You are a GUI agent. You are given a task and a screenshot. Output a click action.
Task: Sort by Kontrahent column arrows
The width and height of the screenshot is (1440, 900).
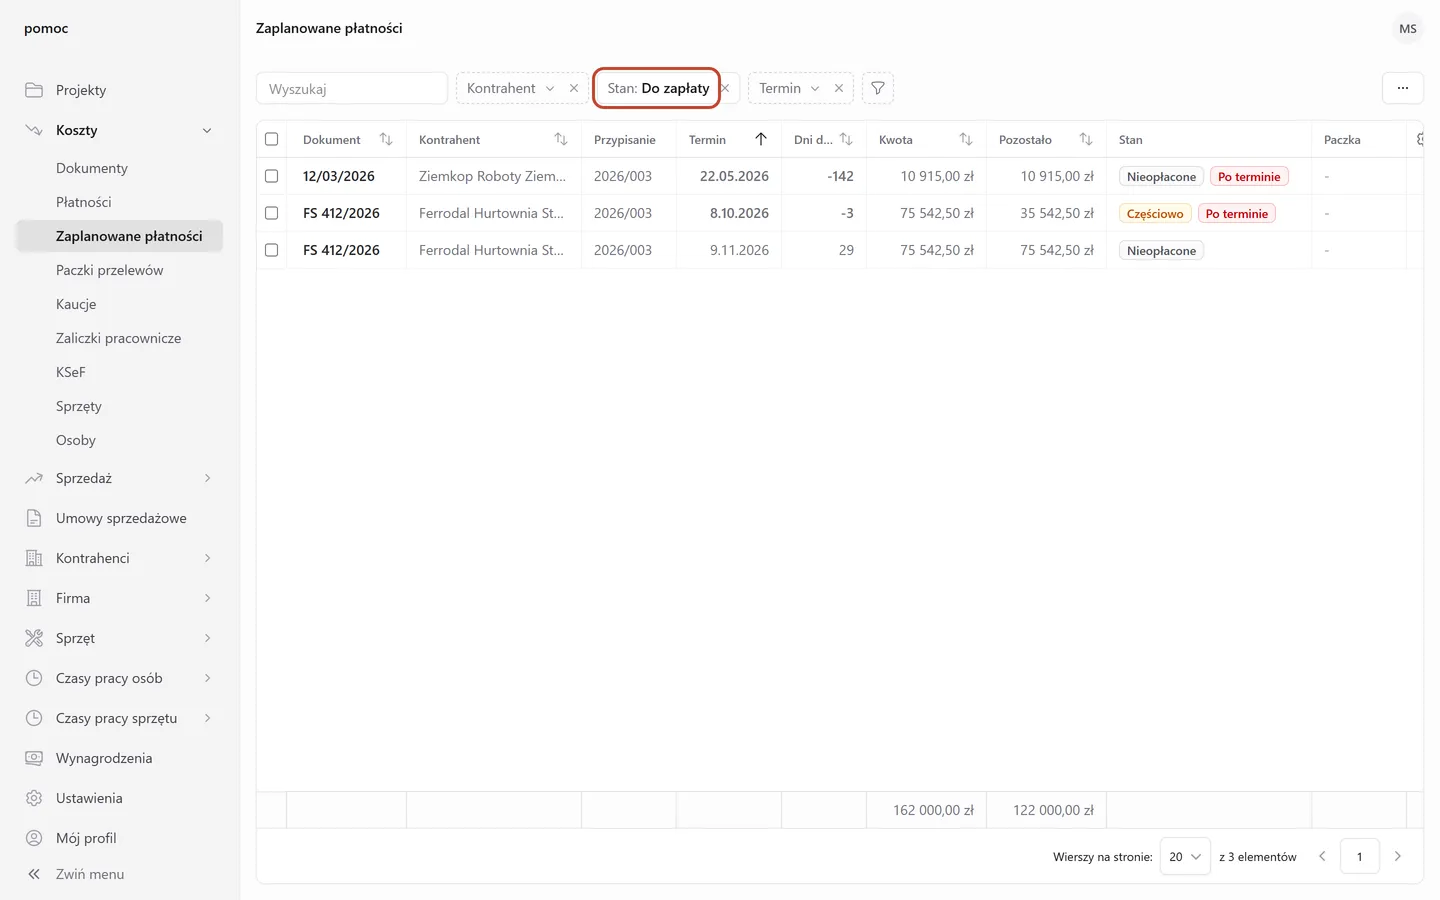point(561,139)
